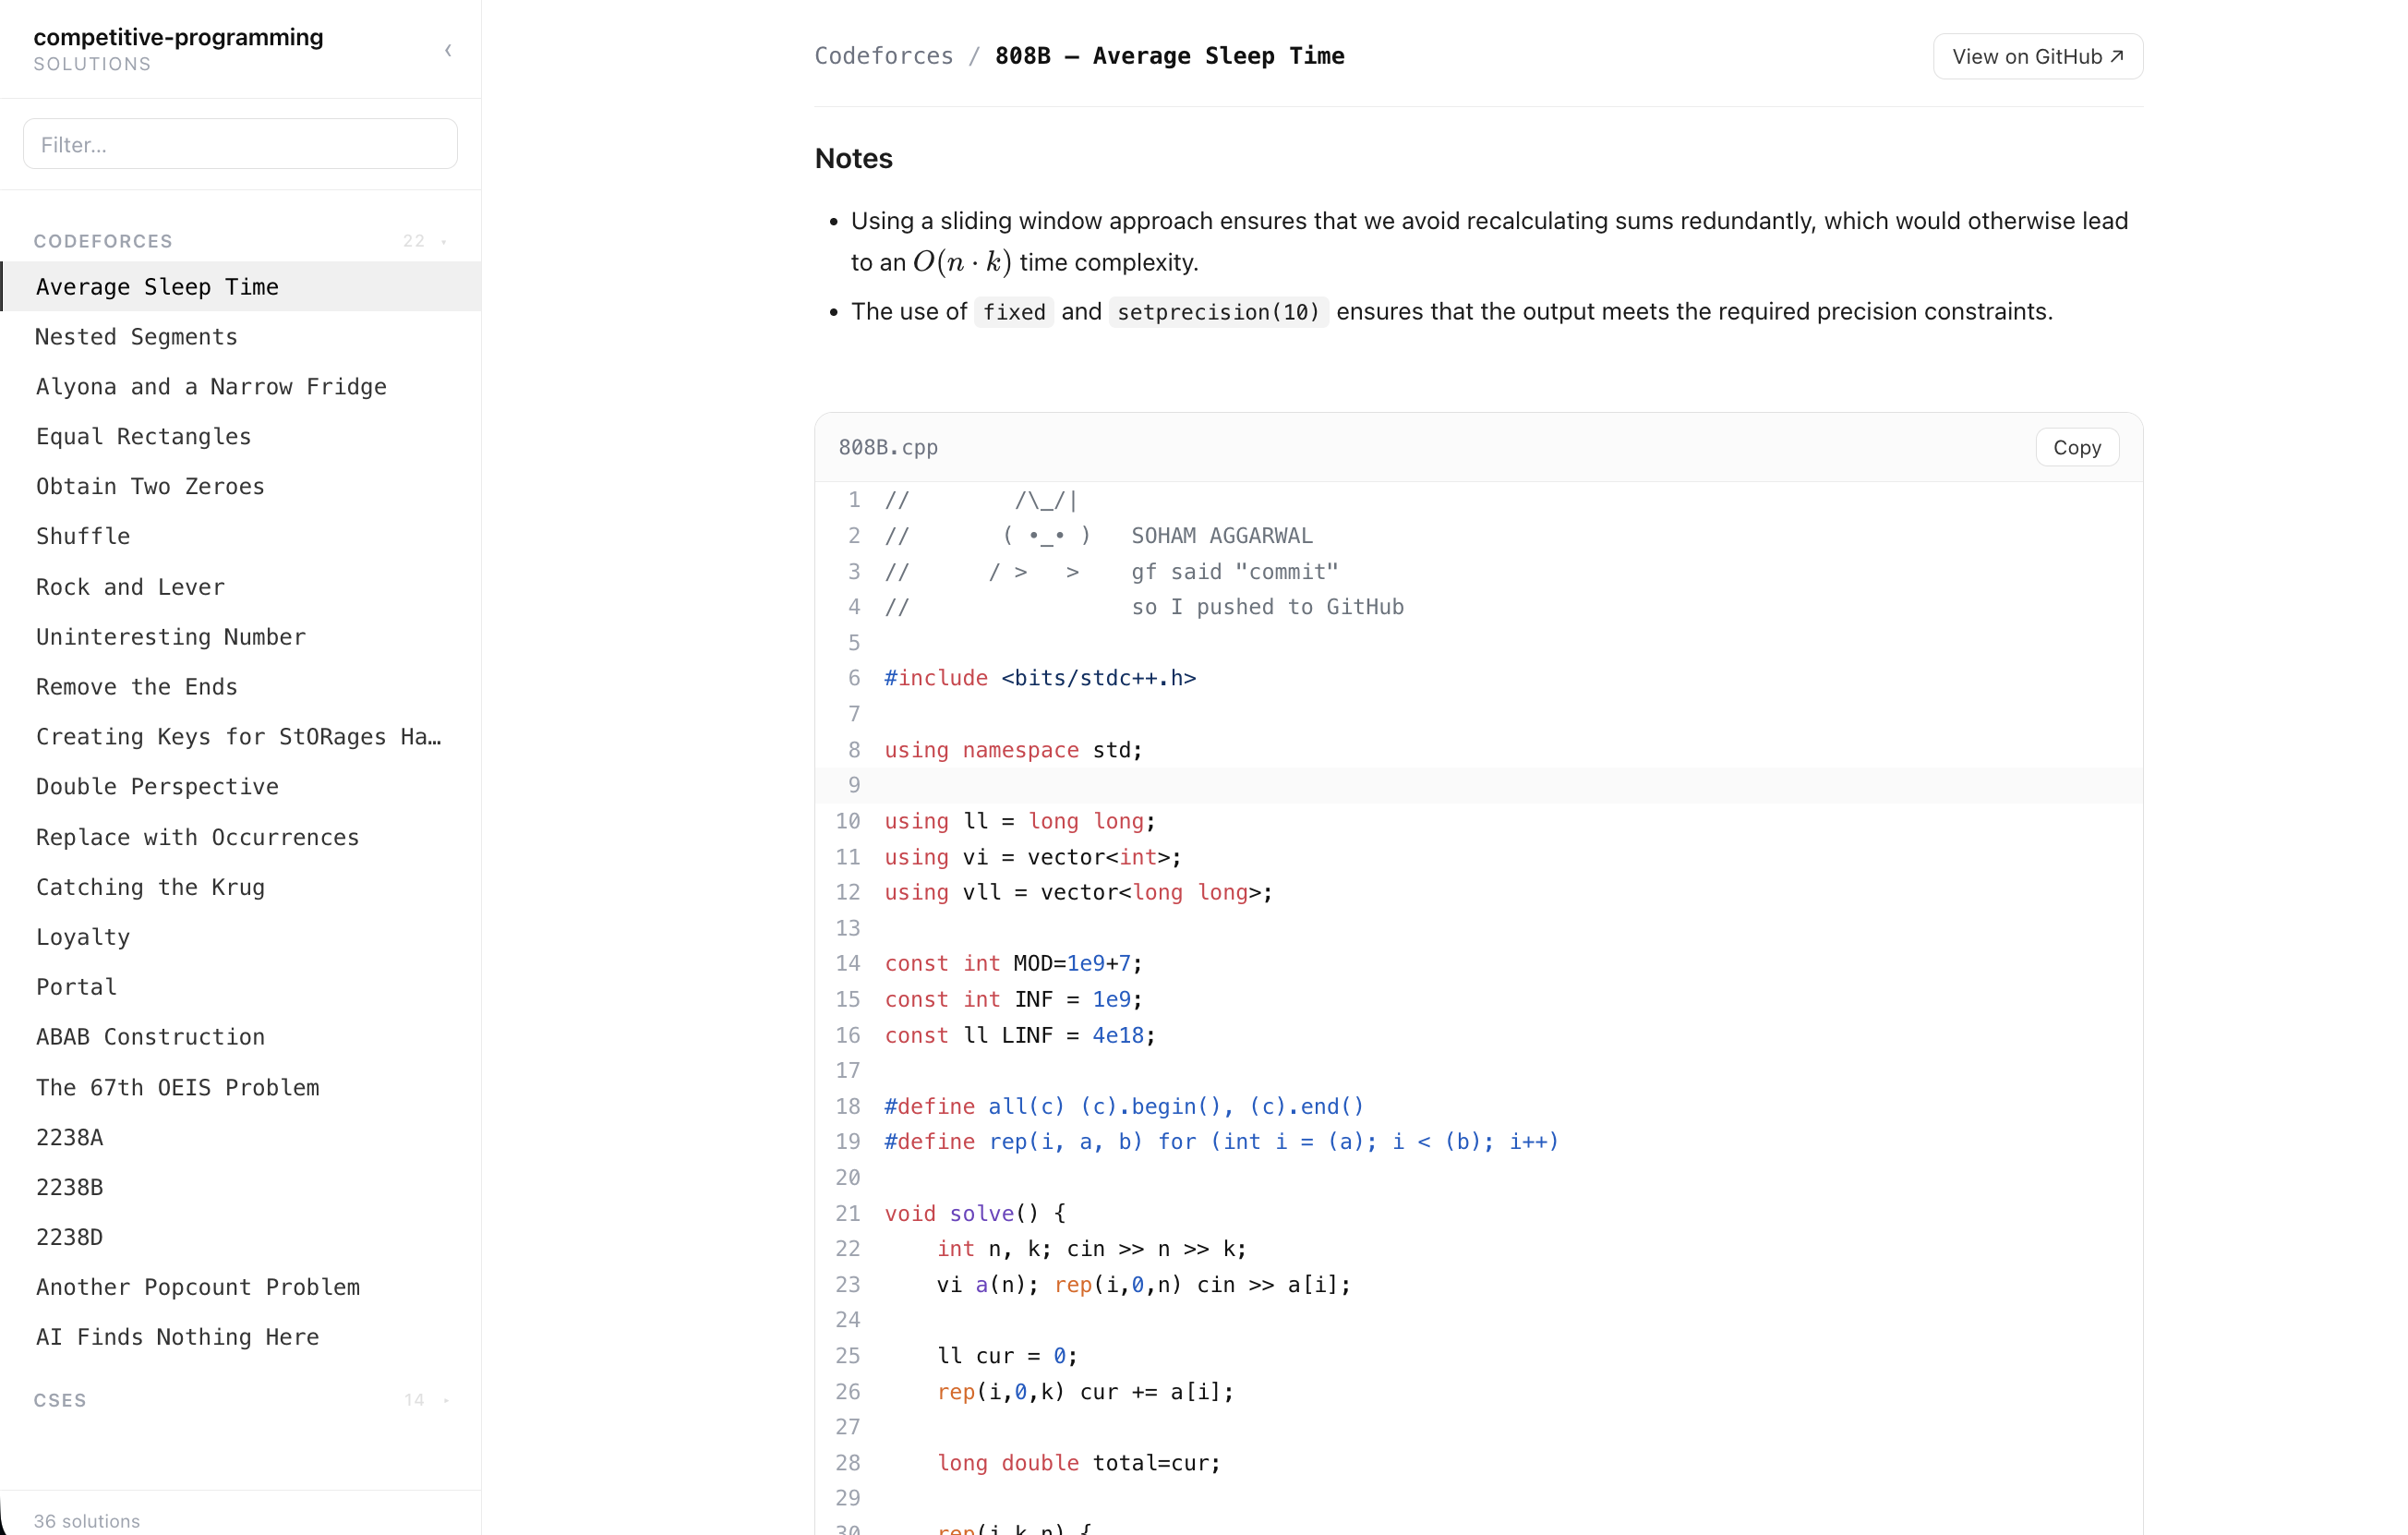
Task: Click the setprecision(10) inline code
Action: coord(1218,312)
